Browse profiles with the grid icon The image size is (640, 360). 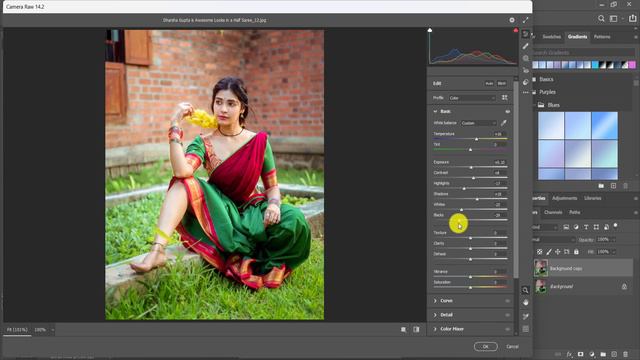coord(505,98)
